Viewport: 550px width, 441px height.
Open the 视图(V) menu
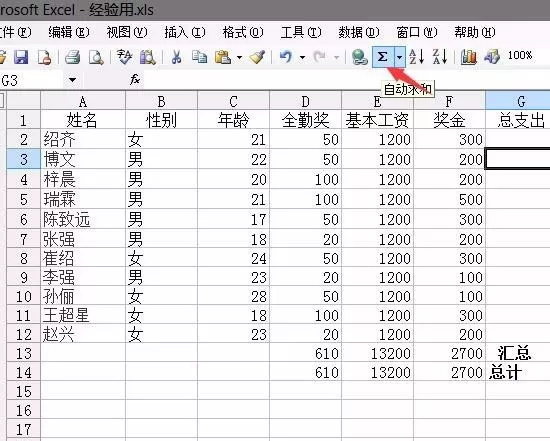[127, 32]
